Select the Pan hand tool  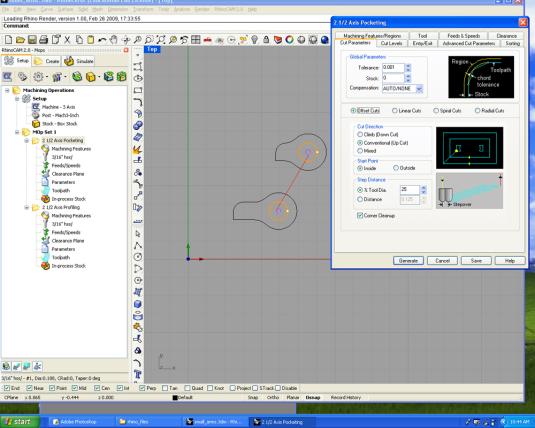pyautogui.click(x=114, y=40)
